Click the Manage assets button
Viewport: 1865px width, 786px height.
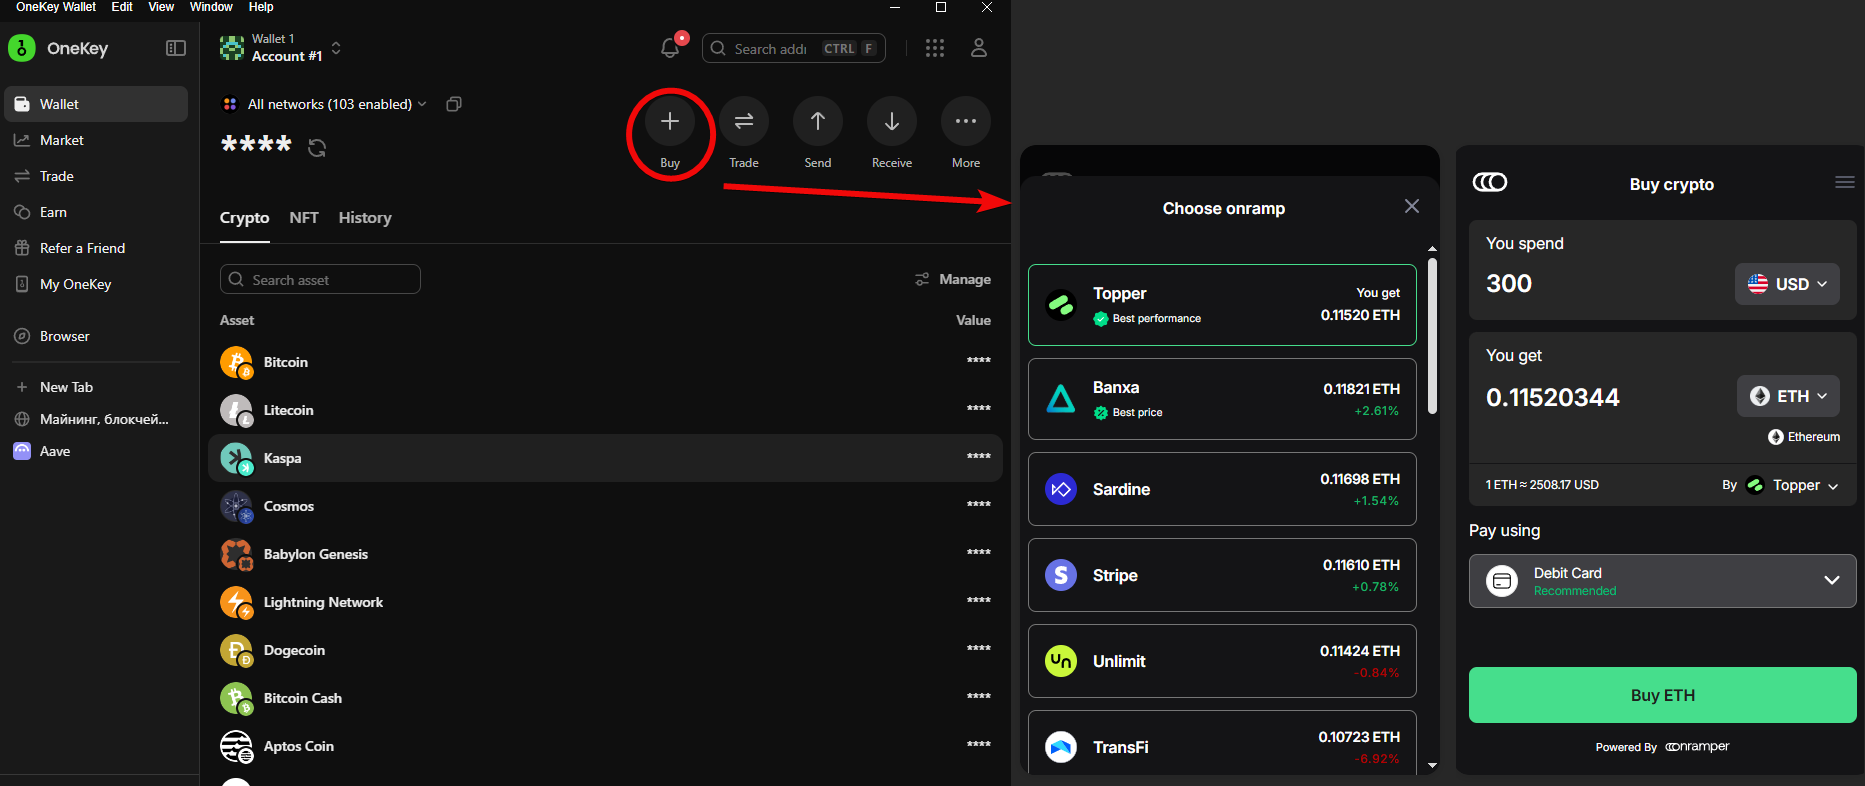pyautogui.click(x=953, y=279)
